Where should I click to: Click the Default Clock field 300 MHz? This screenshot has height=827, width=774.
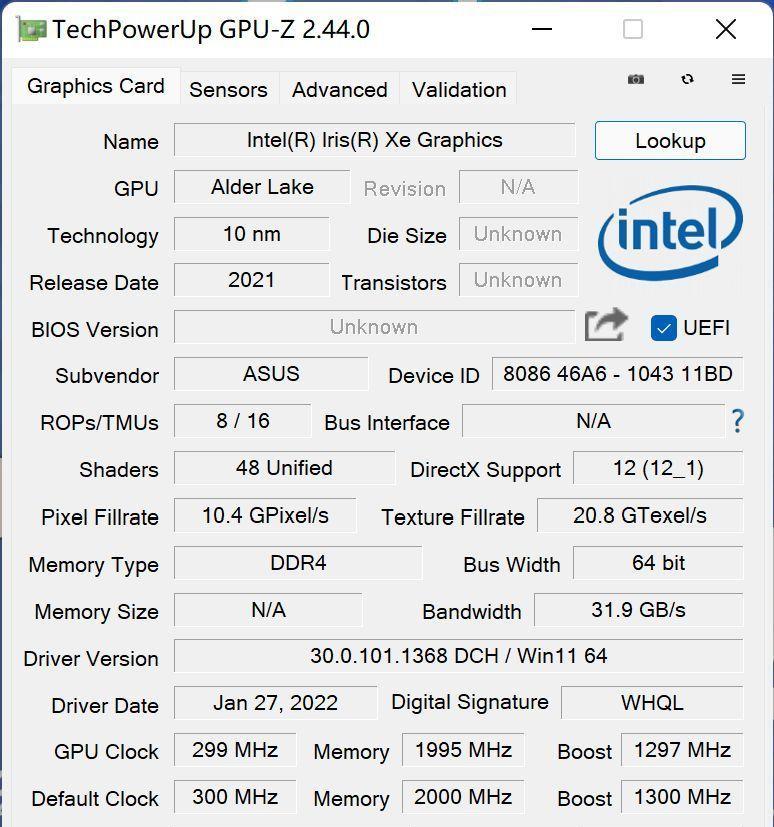235,796
